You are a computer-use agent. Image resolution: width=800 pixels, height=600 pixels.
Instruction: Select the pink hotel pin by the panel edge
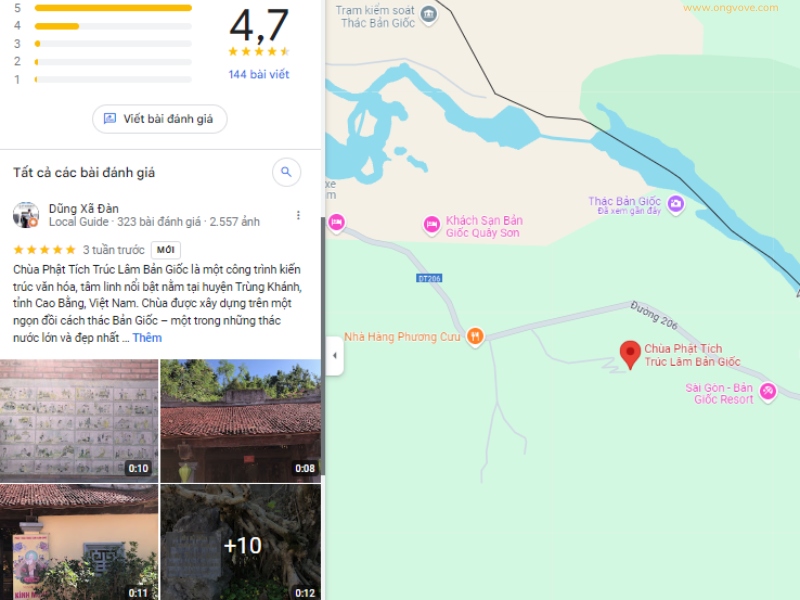point(336,223)
